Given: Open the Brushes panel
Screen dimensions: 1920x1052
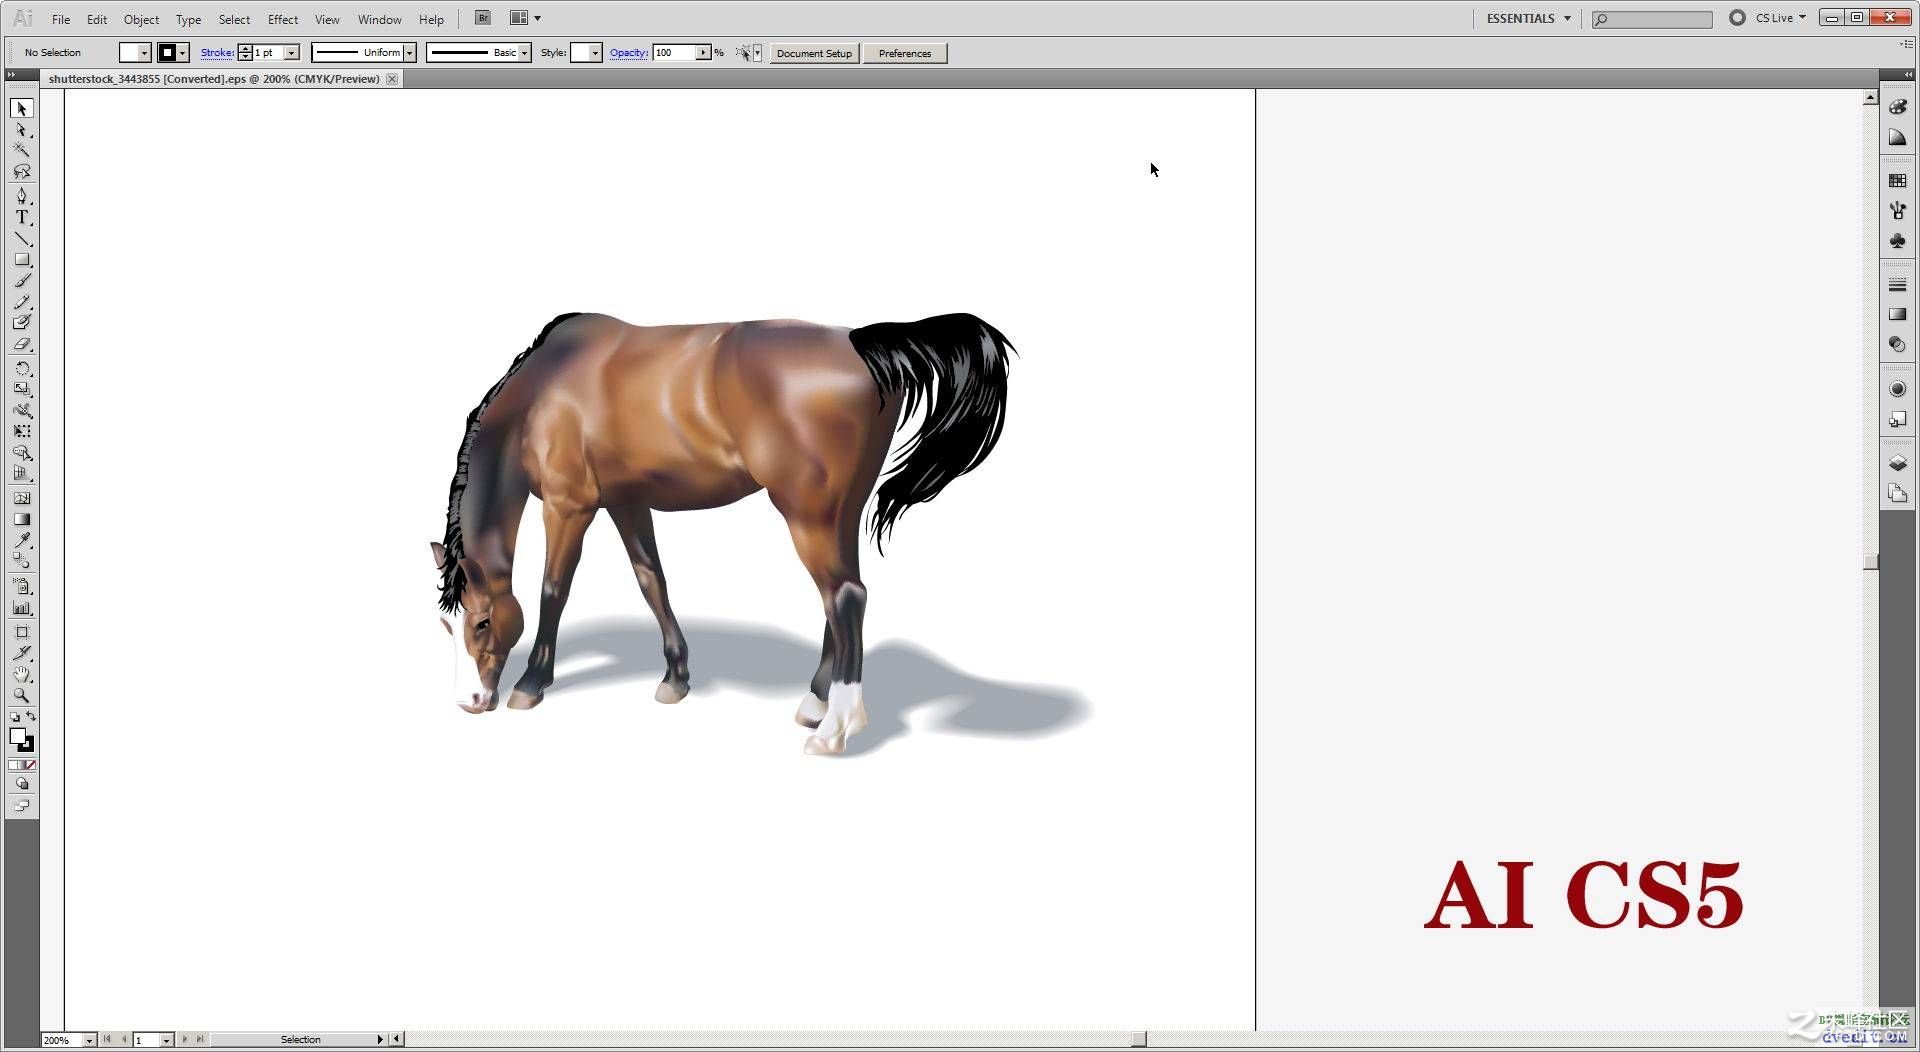Looking at the screenshot, I should (x=1897, y=210).
